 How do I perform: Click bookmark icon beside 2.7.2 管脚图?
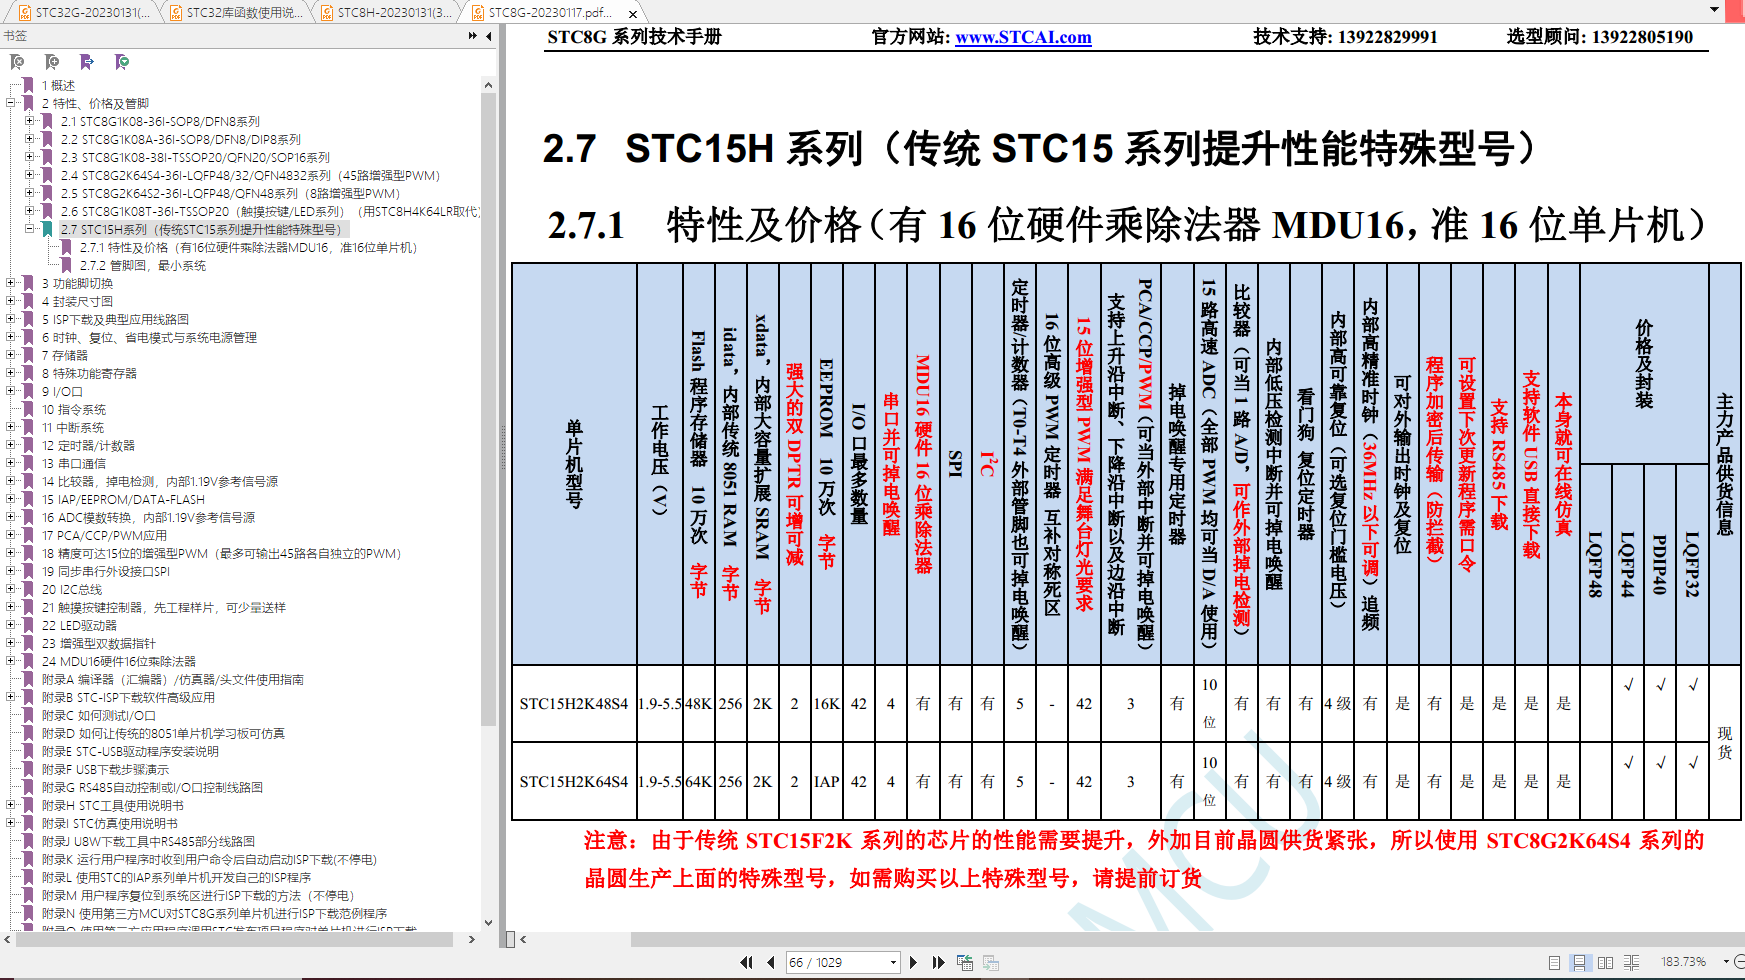click(66, 265)
